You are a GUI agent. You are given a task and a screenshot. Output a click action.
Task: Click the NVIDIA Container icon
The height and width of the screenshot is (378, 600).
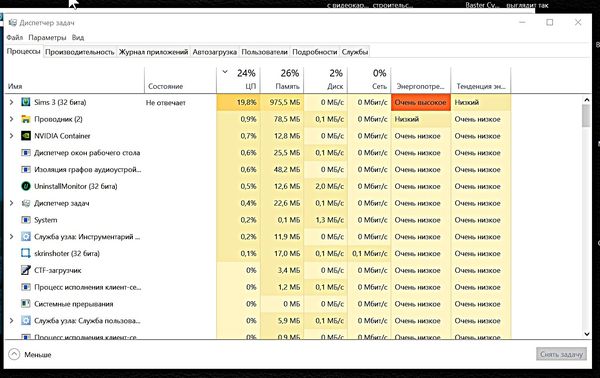(26, 136)
